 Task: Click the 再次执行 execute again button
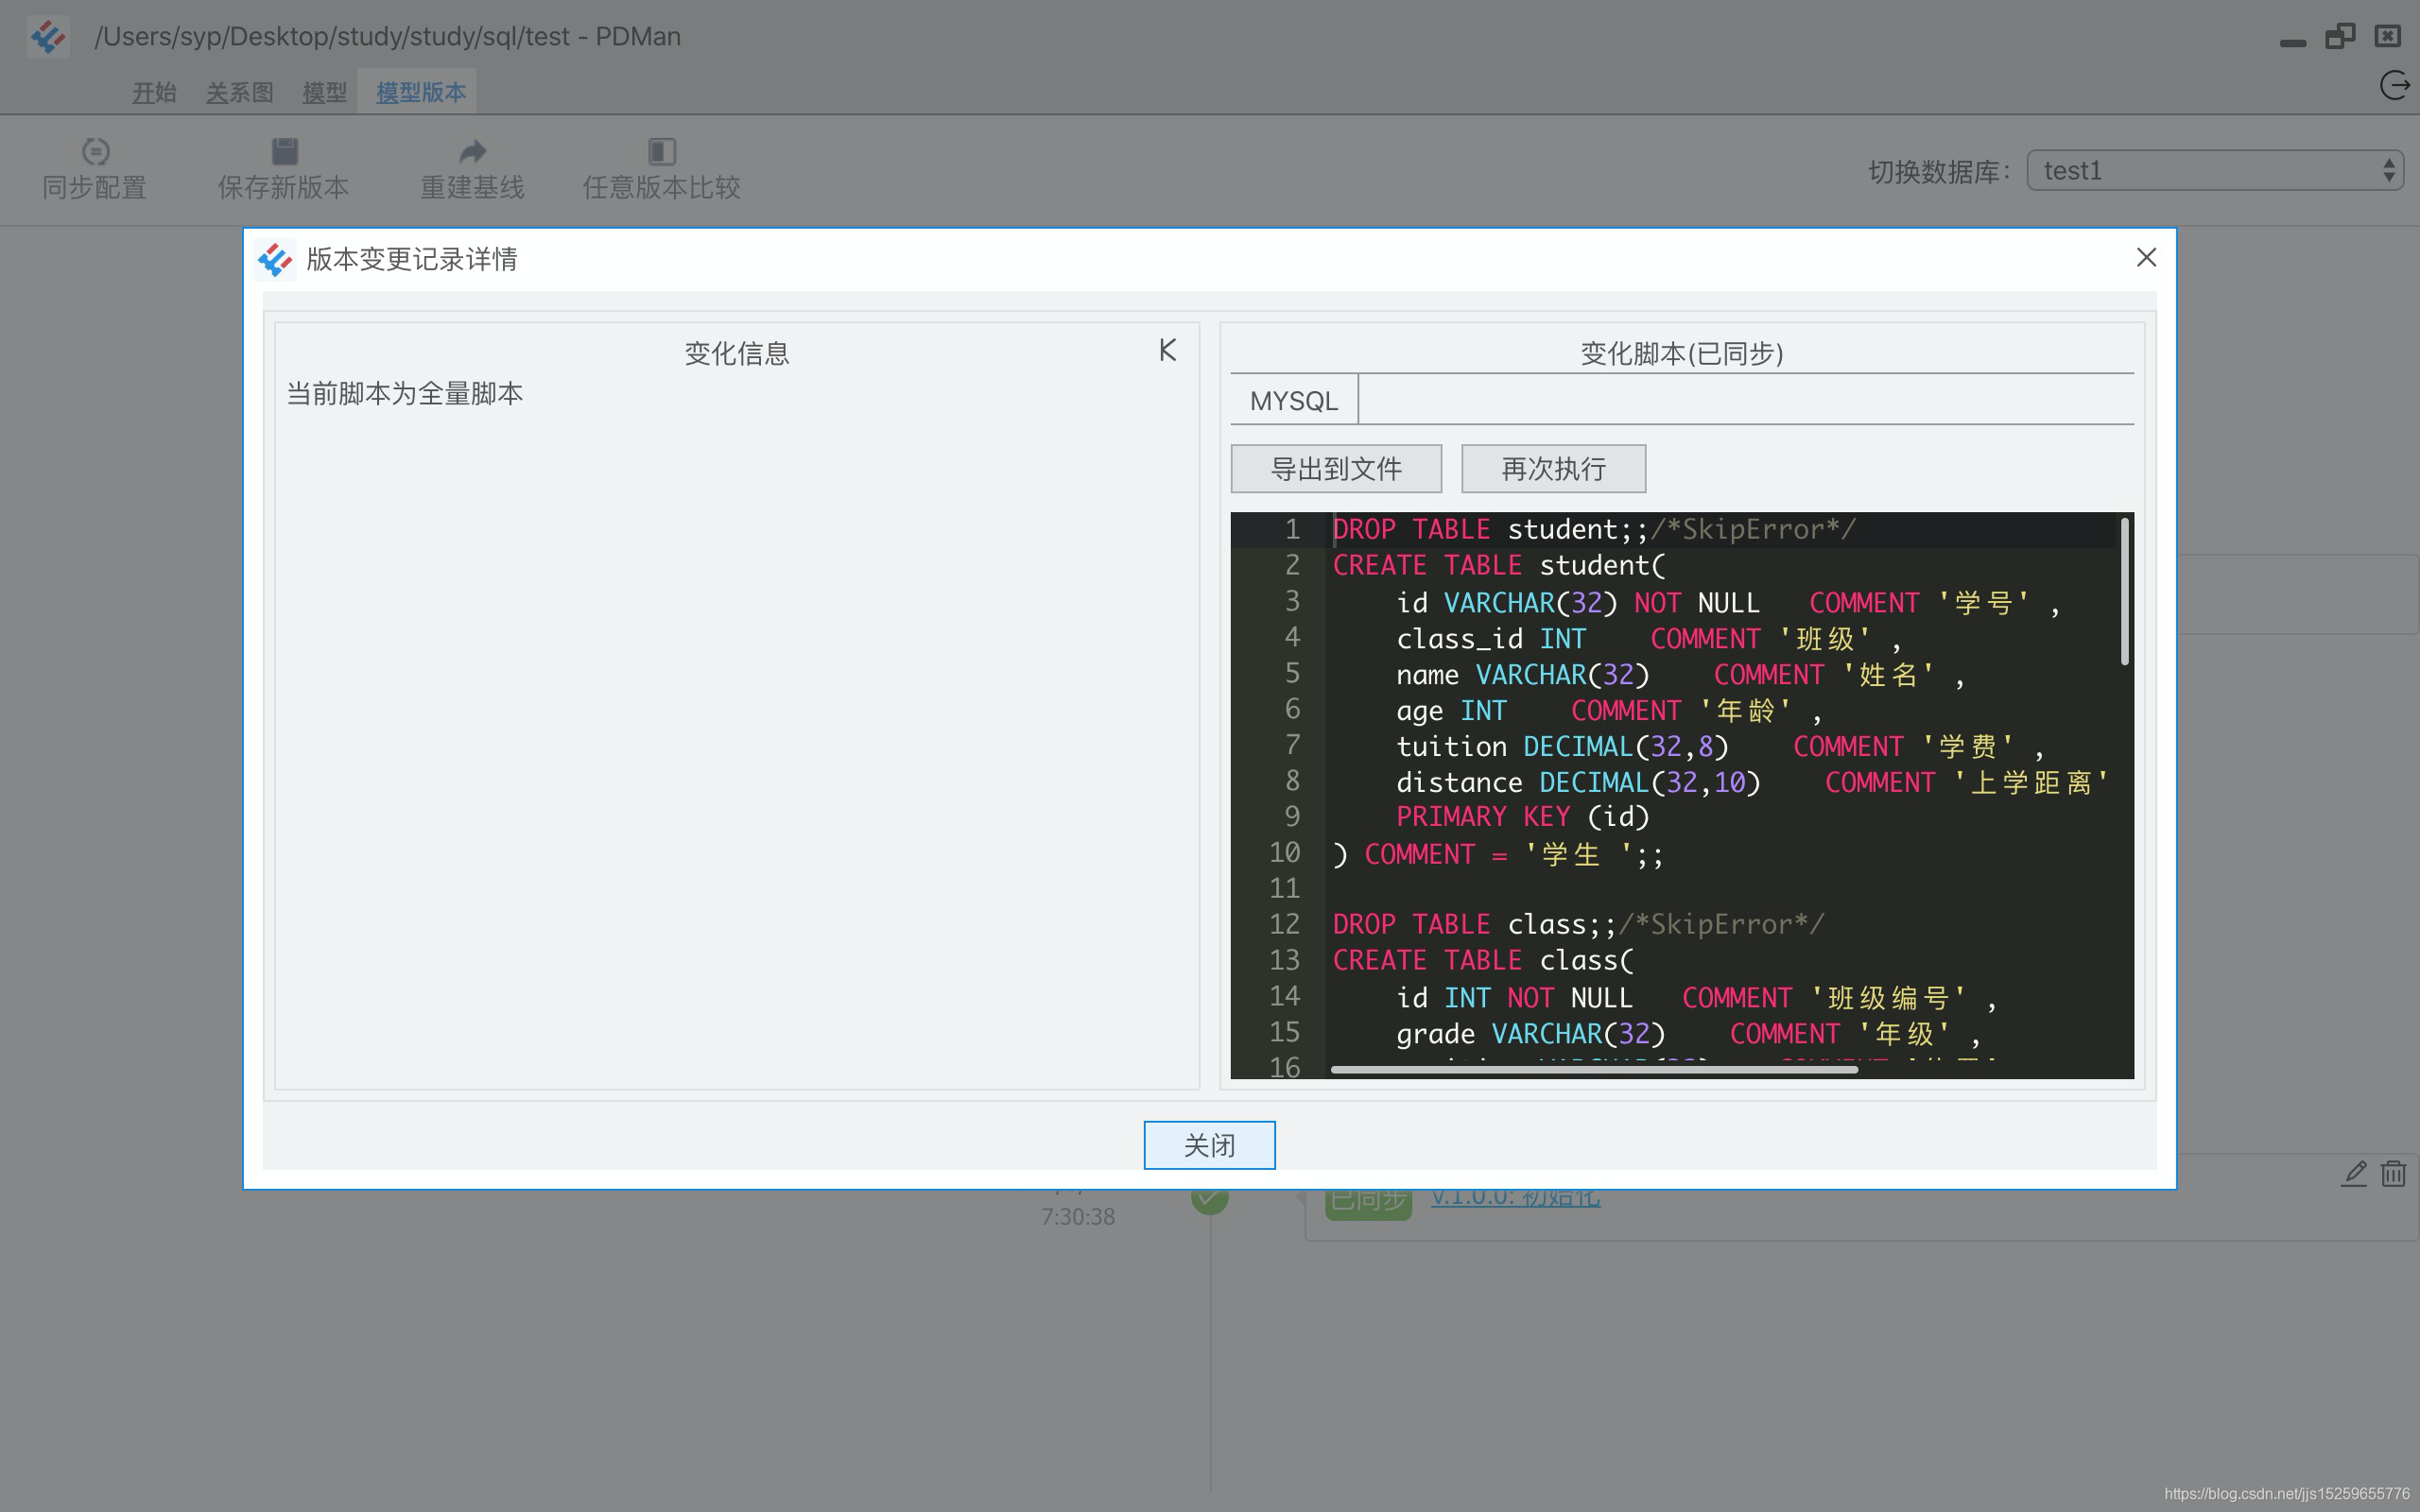[x=1552, y=467]
